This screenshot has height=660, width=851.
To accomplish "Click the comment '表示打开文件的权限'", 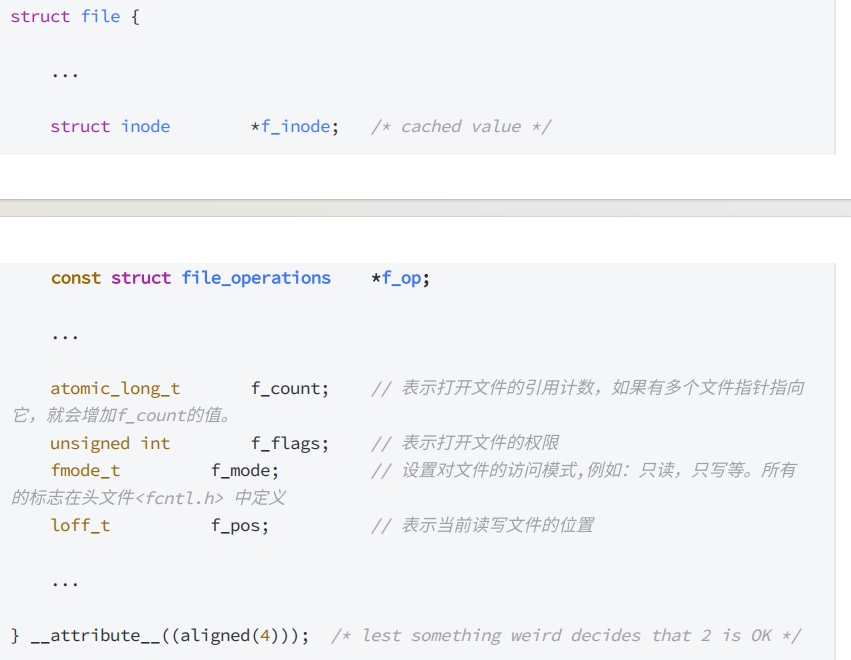I will click(465, 443).
